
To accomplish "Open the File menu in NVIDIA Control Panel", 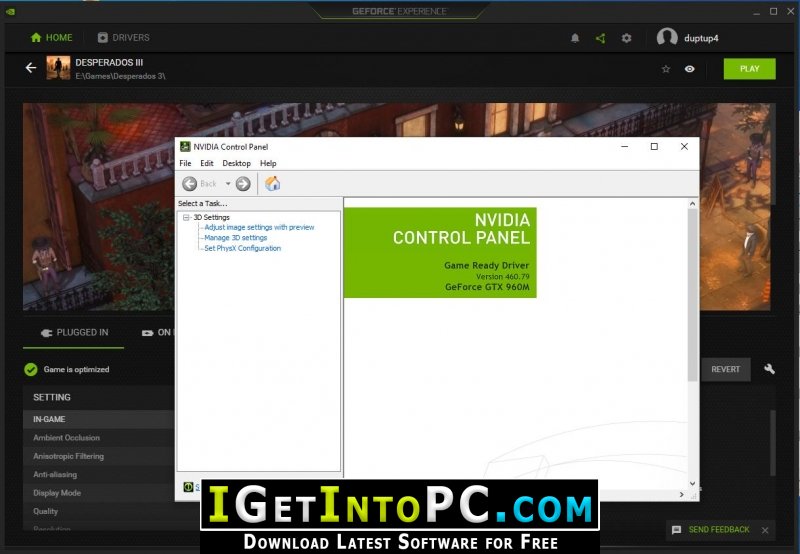I will pyautogui.click(x=185, y=163).
